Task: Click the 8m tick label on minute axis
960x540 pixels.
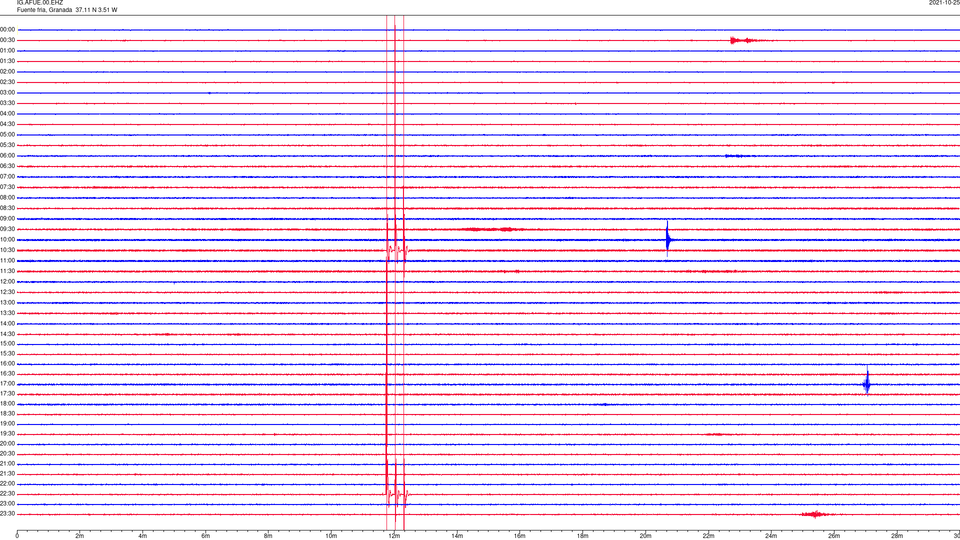Action: tap(268, 536)
